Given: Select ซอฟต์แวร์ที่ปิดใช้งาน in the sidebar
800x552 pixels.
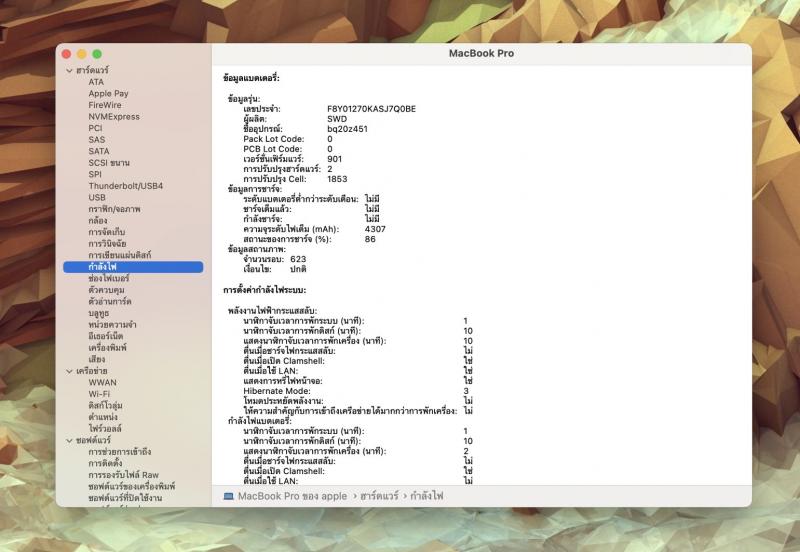Looking at the screenshot, I should pyautogui.click(x=125, y=498).
